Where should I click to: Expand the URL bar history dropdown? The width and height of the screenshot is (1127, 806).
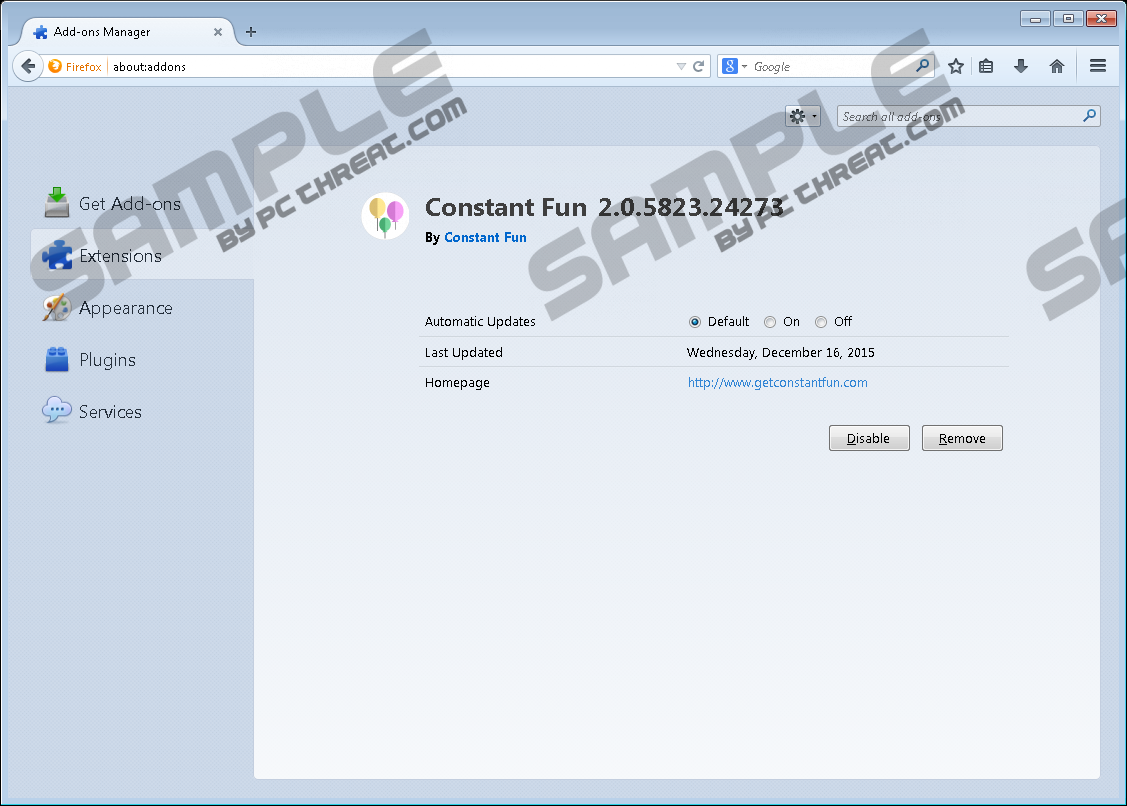[681, 66]
